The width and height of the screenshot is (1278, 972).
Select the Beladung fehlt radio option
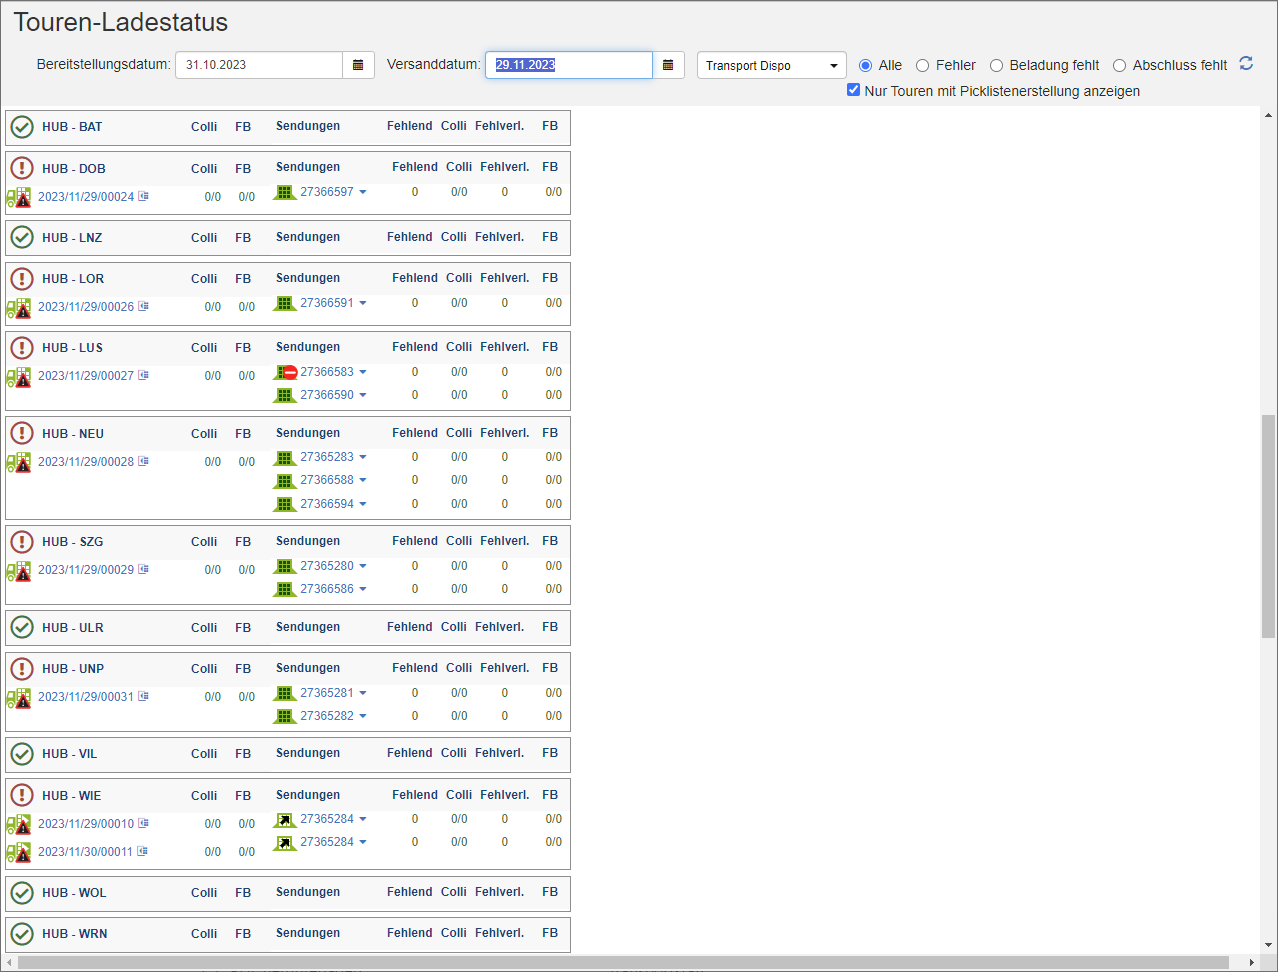(997, 66)
